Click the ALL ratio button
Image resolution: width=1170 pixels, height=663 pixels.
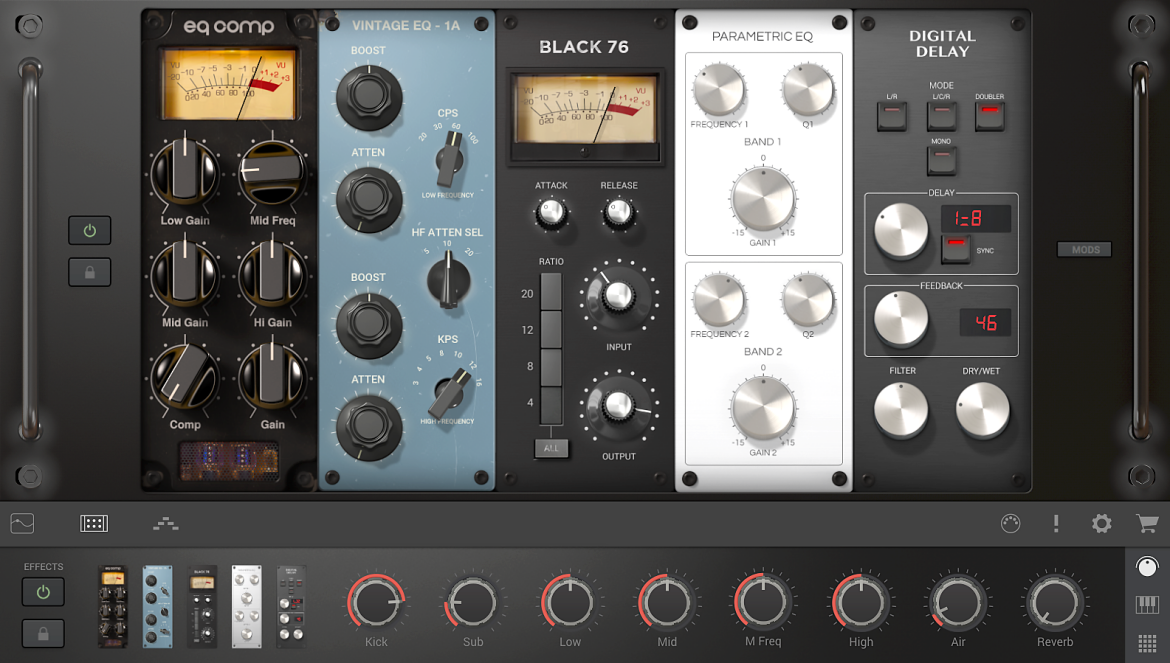tap(551, 448)
